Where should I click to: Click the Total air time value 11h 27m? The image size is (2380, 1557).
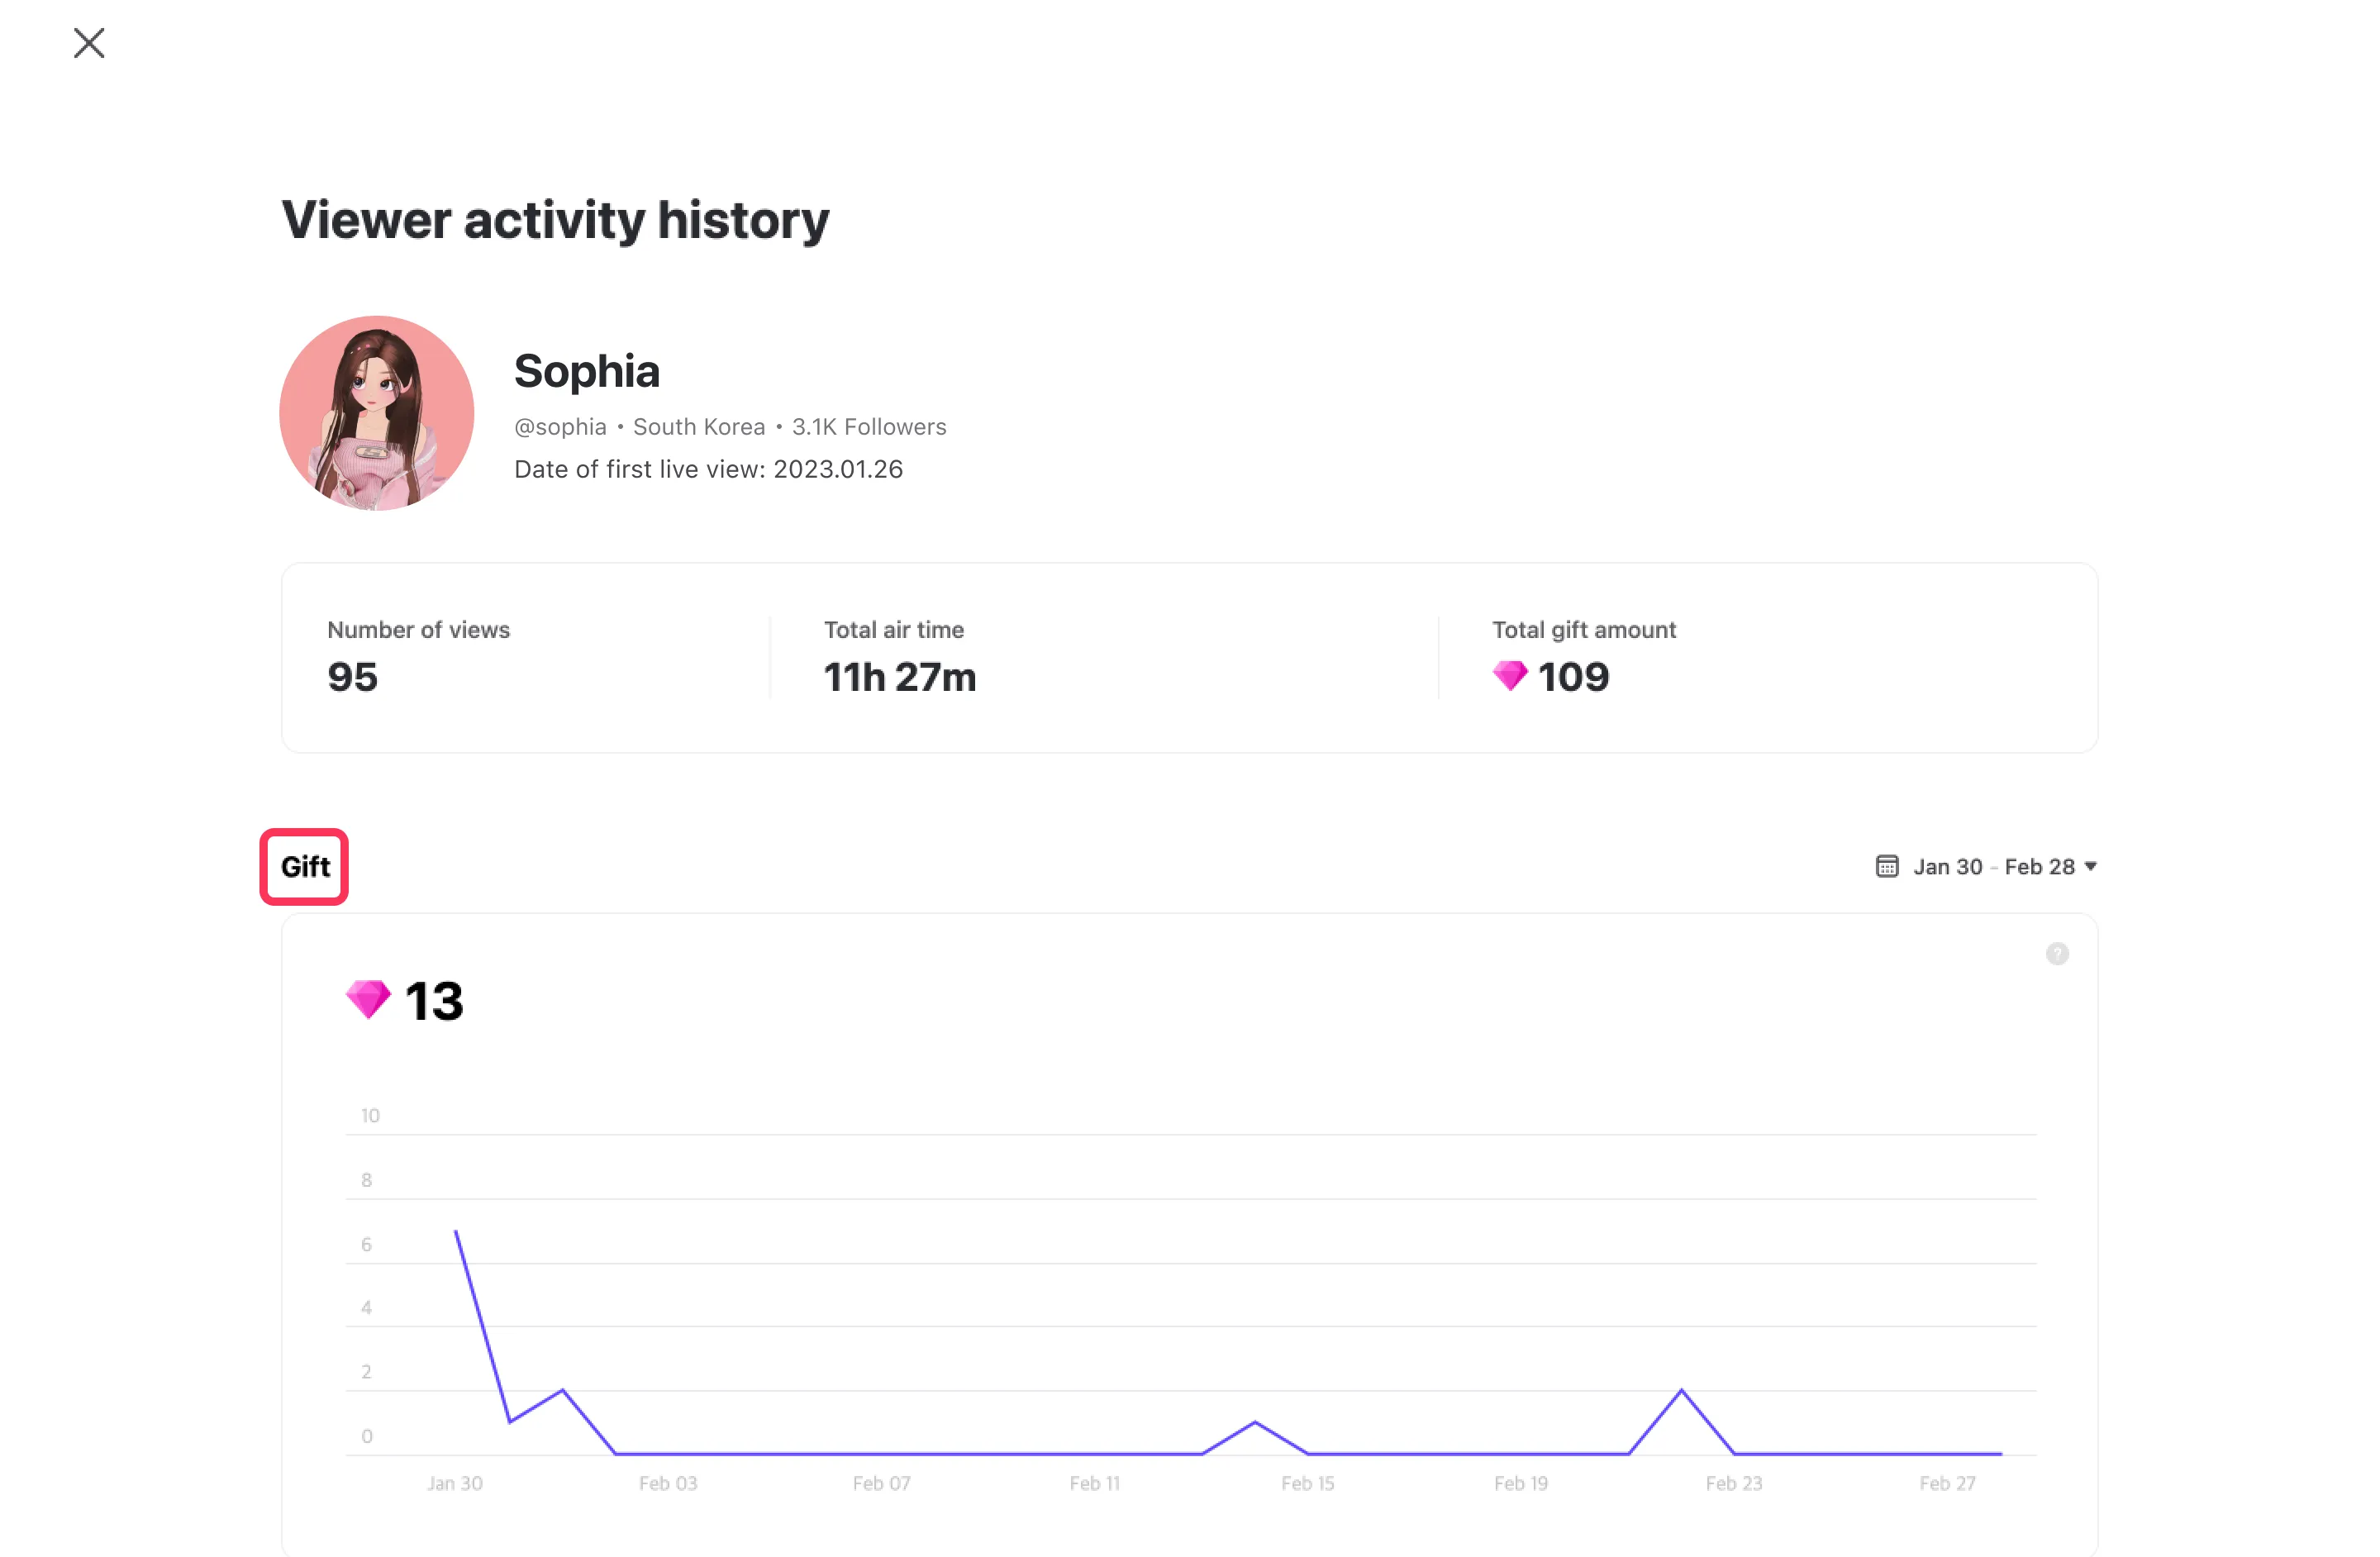coord(899,677)
